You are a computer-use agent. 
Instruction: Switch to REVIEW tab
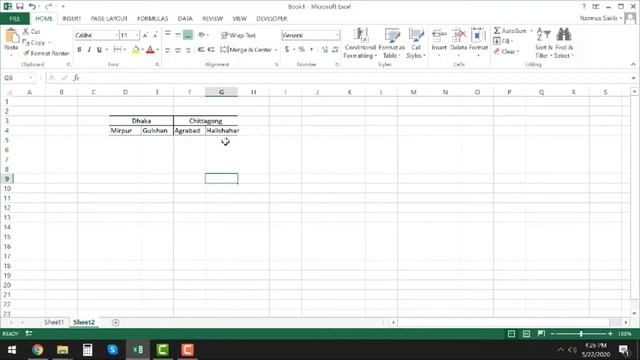coord(213,19)
